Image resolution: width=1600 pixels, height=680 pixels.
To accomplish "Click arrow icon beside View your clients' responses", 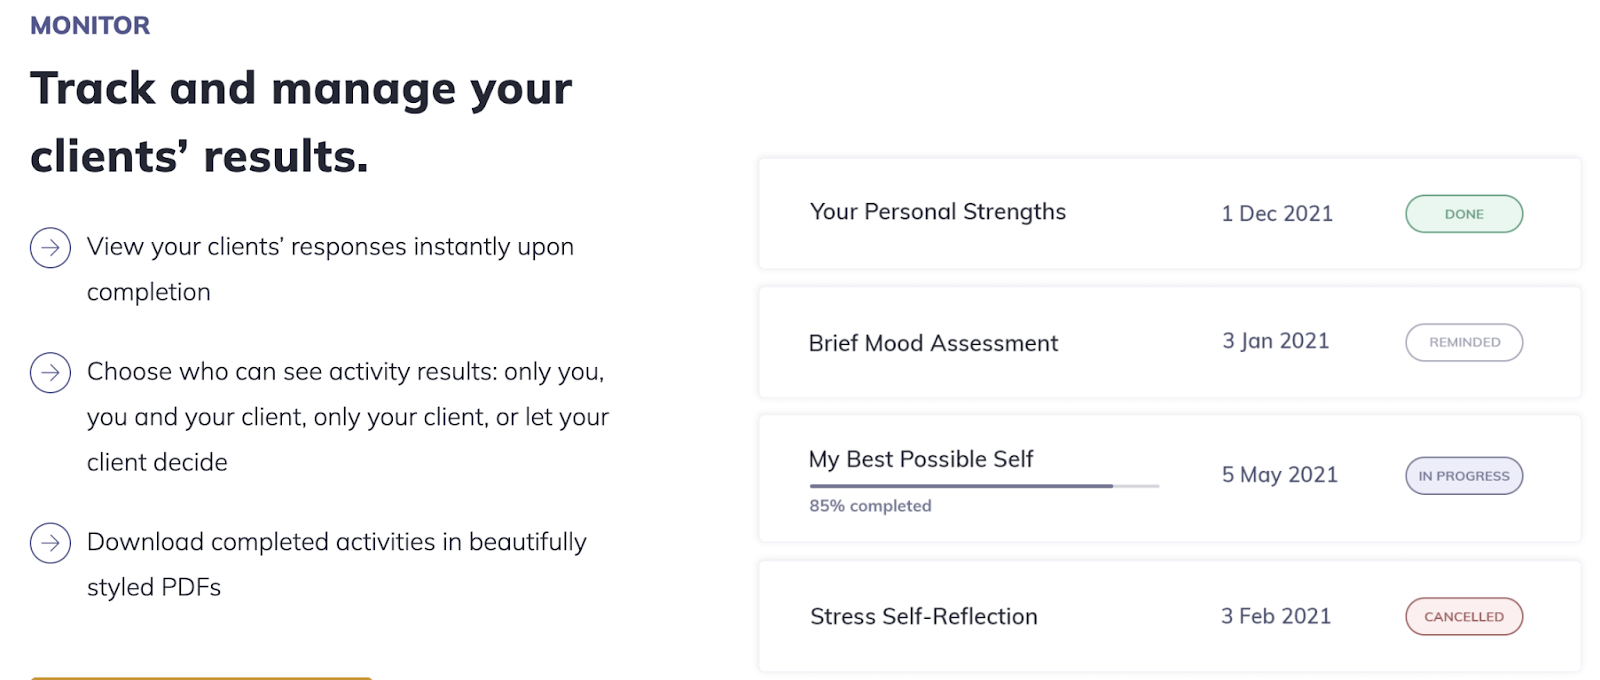I will tap(50, 247).
